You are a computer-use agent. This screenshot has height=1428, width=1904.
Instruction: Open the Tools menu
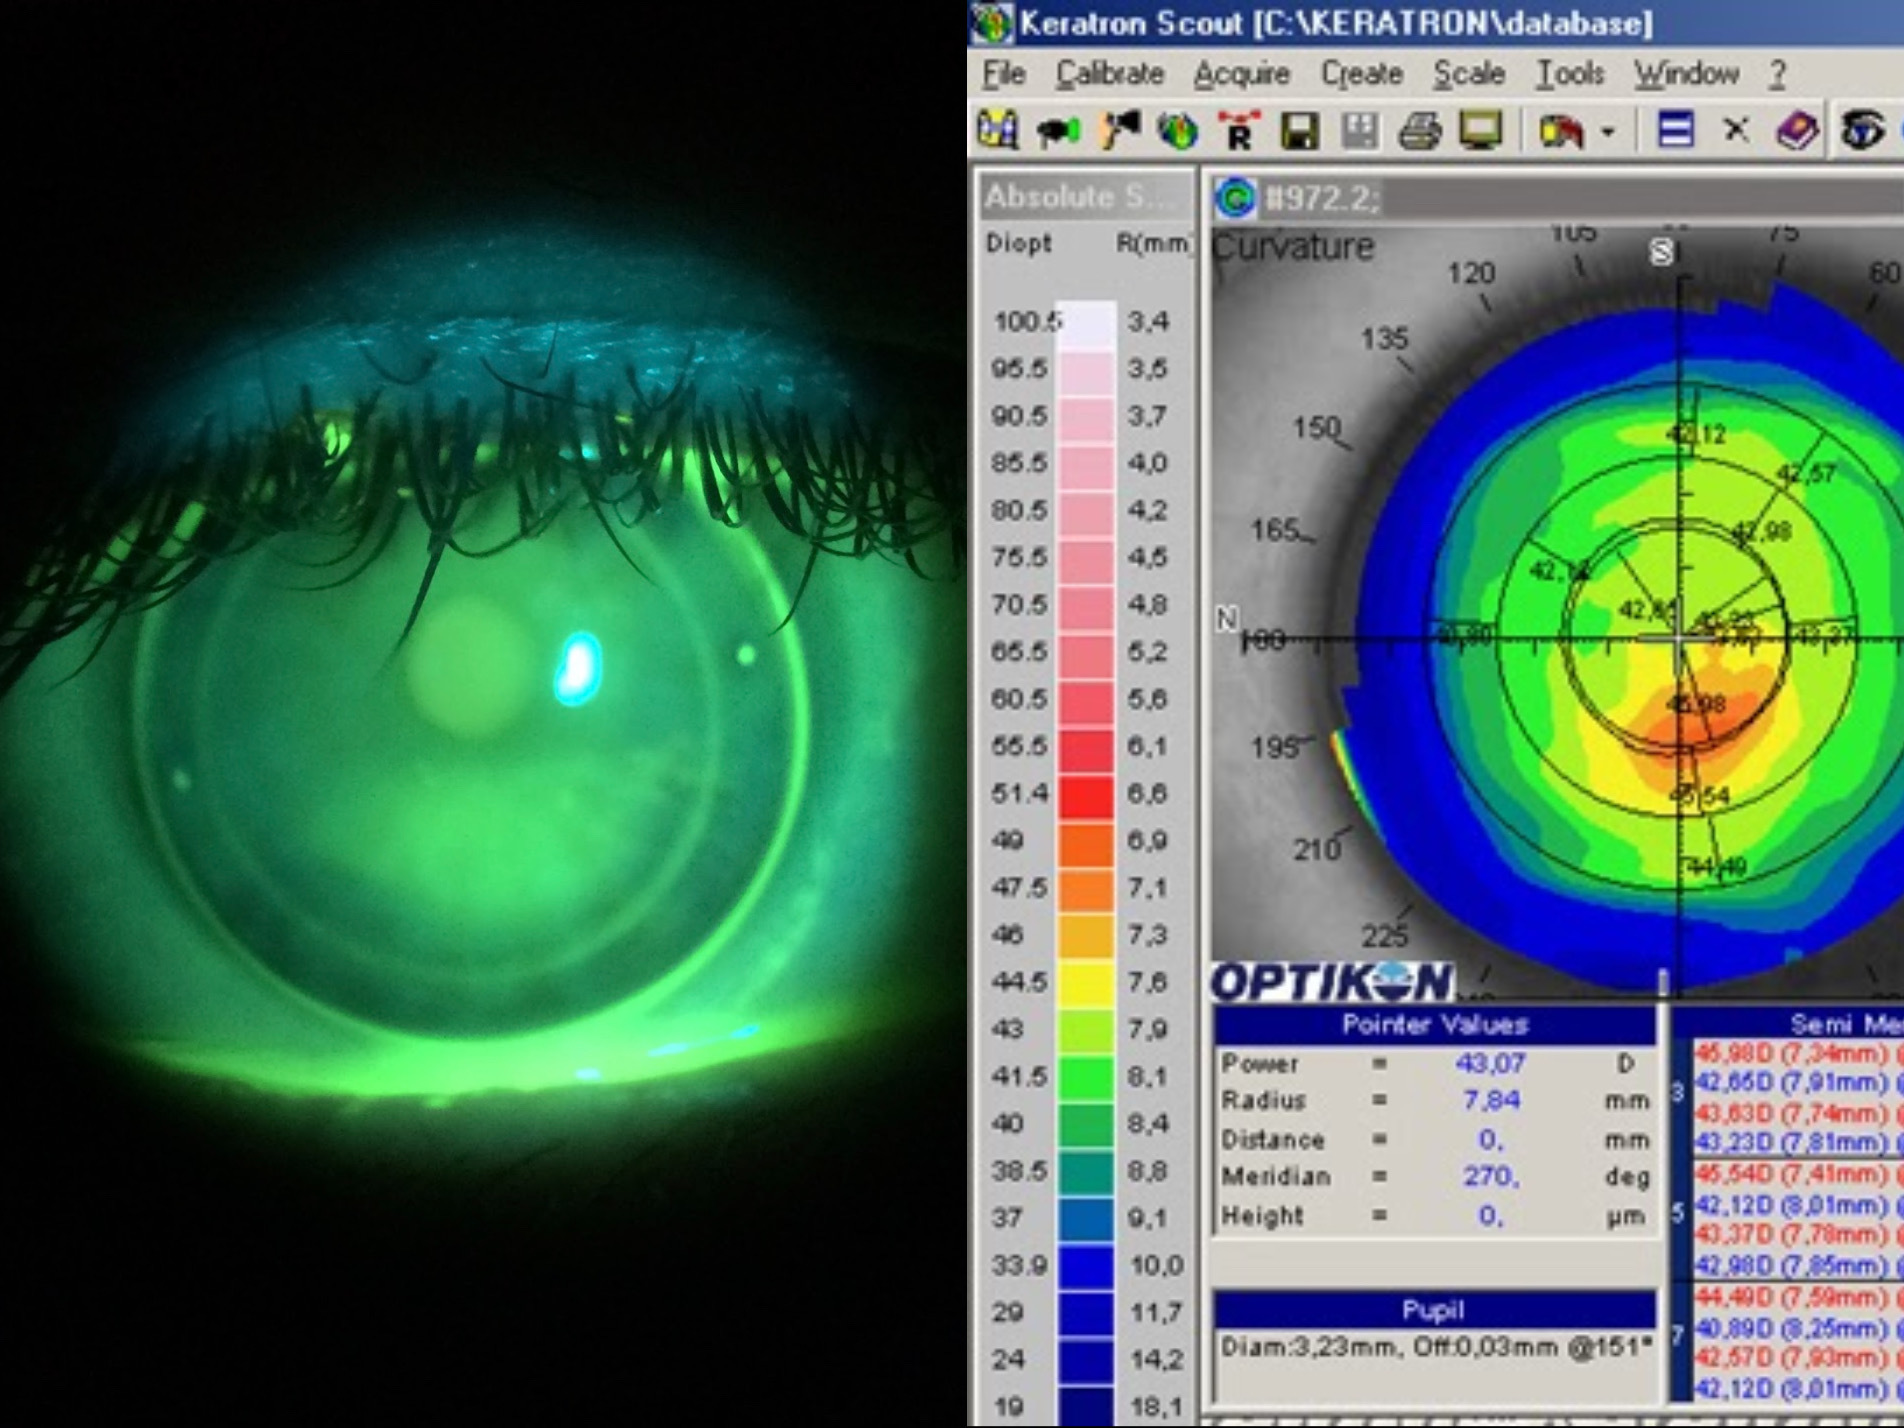click(x=1570, y=74)
